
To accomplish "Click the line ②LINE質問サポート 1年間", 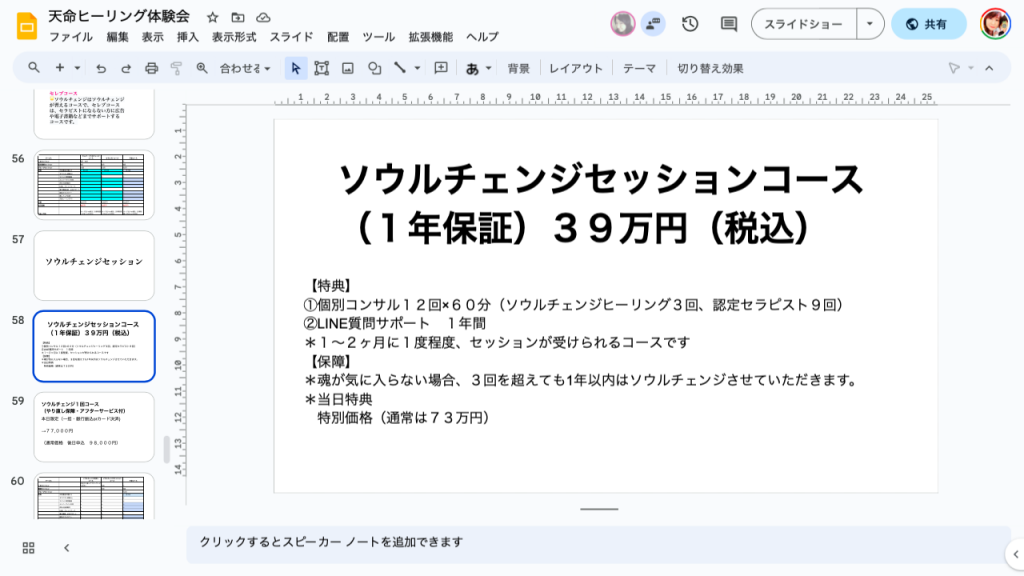I will (x=394, y=323).
